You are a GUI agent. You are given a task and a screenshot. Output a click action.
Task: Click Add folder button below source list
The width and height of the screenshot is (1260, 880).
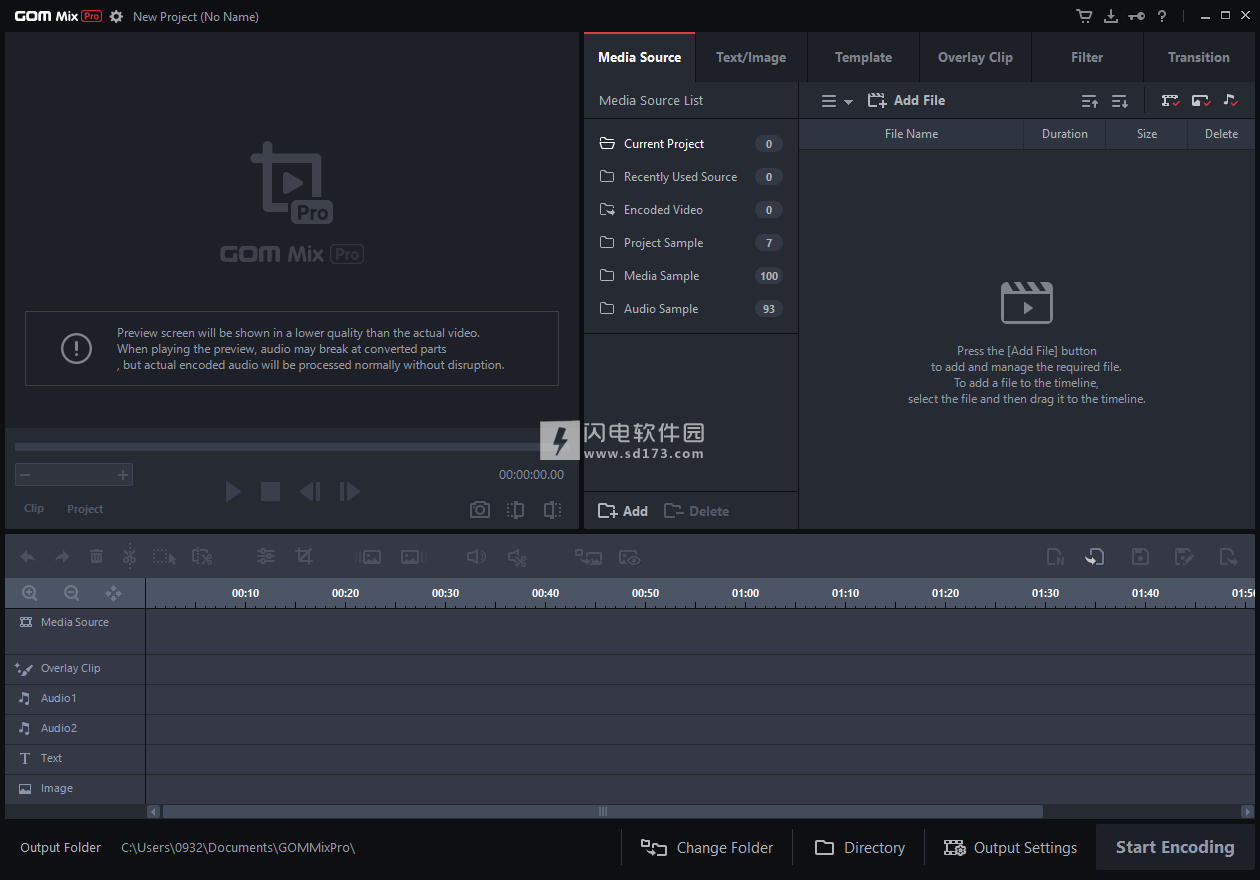tap(623, 511)
